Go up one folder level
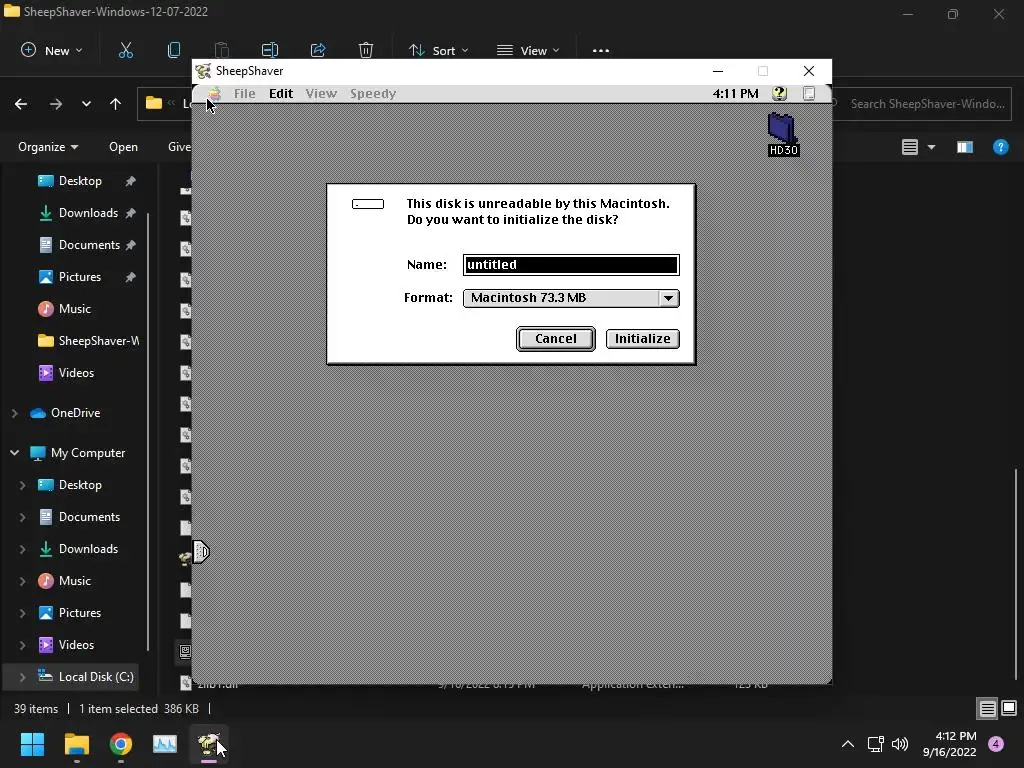The image size is (1024, 768). [116, 104]
